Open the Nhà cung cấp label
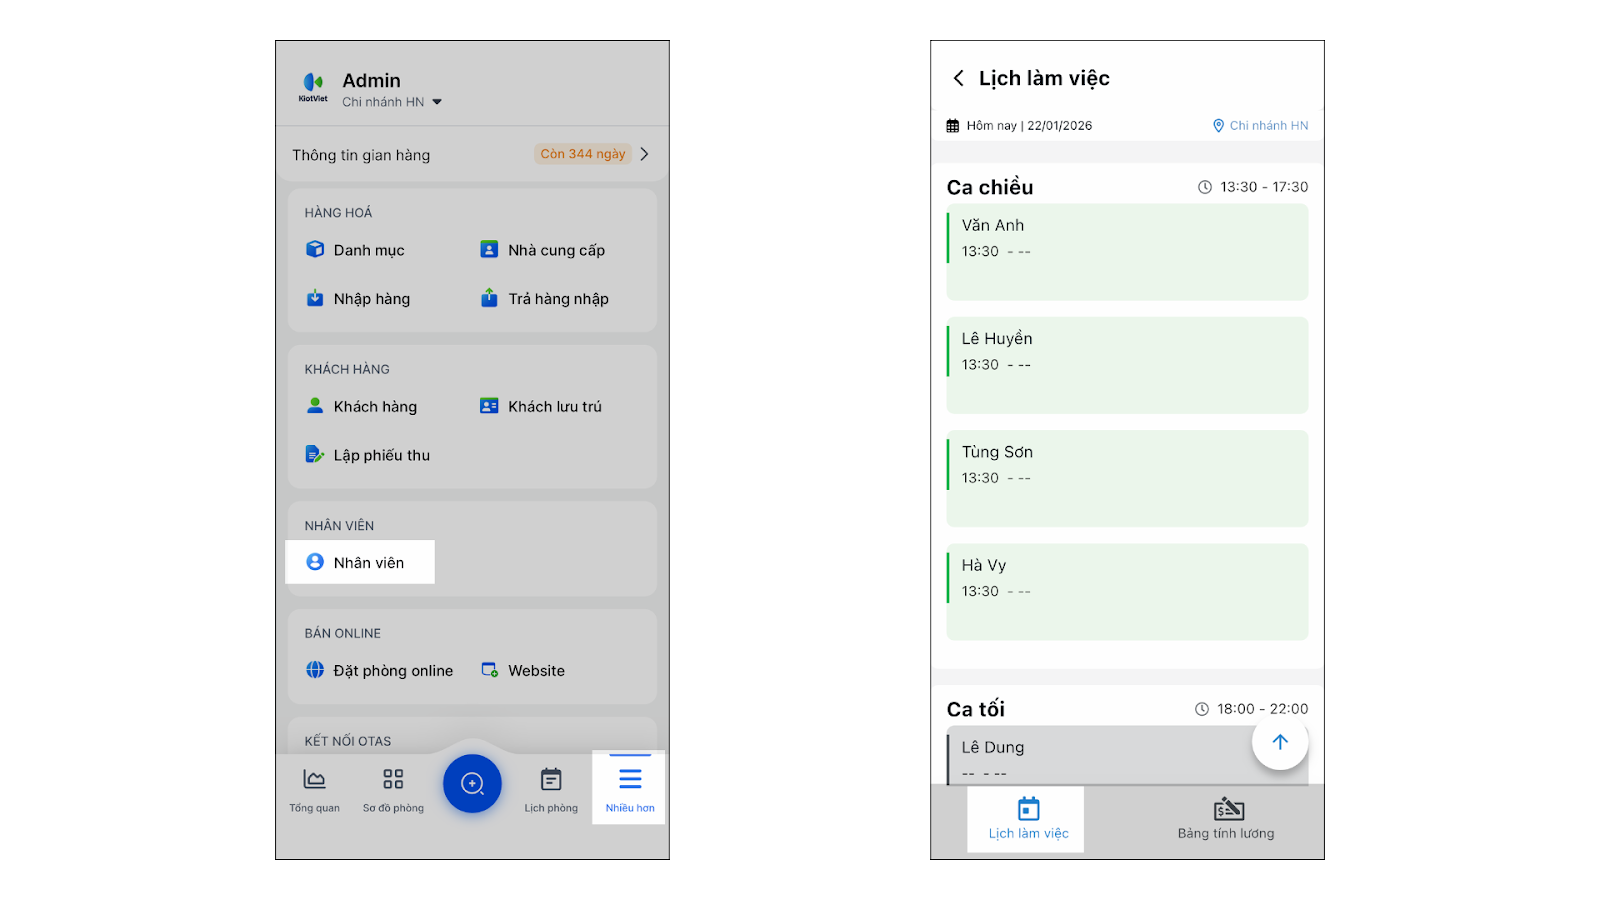The image size is (1600, 900). 556,250
